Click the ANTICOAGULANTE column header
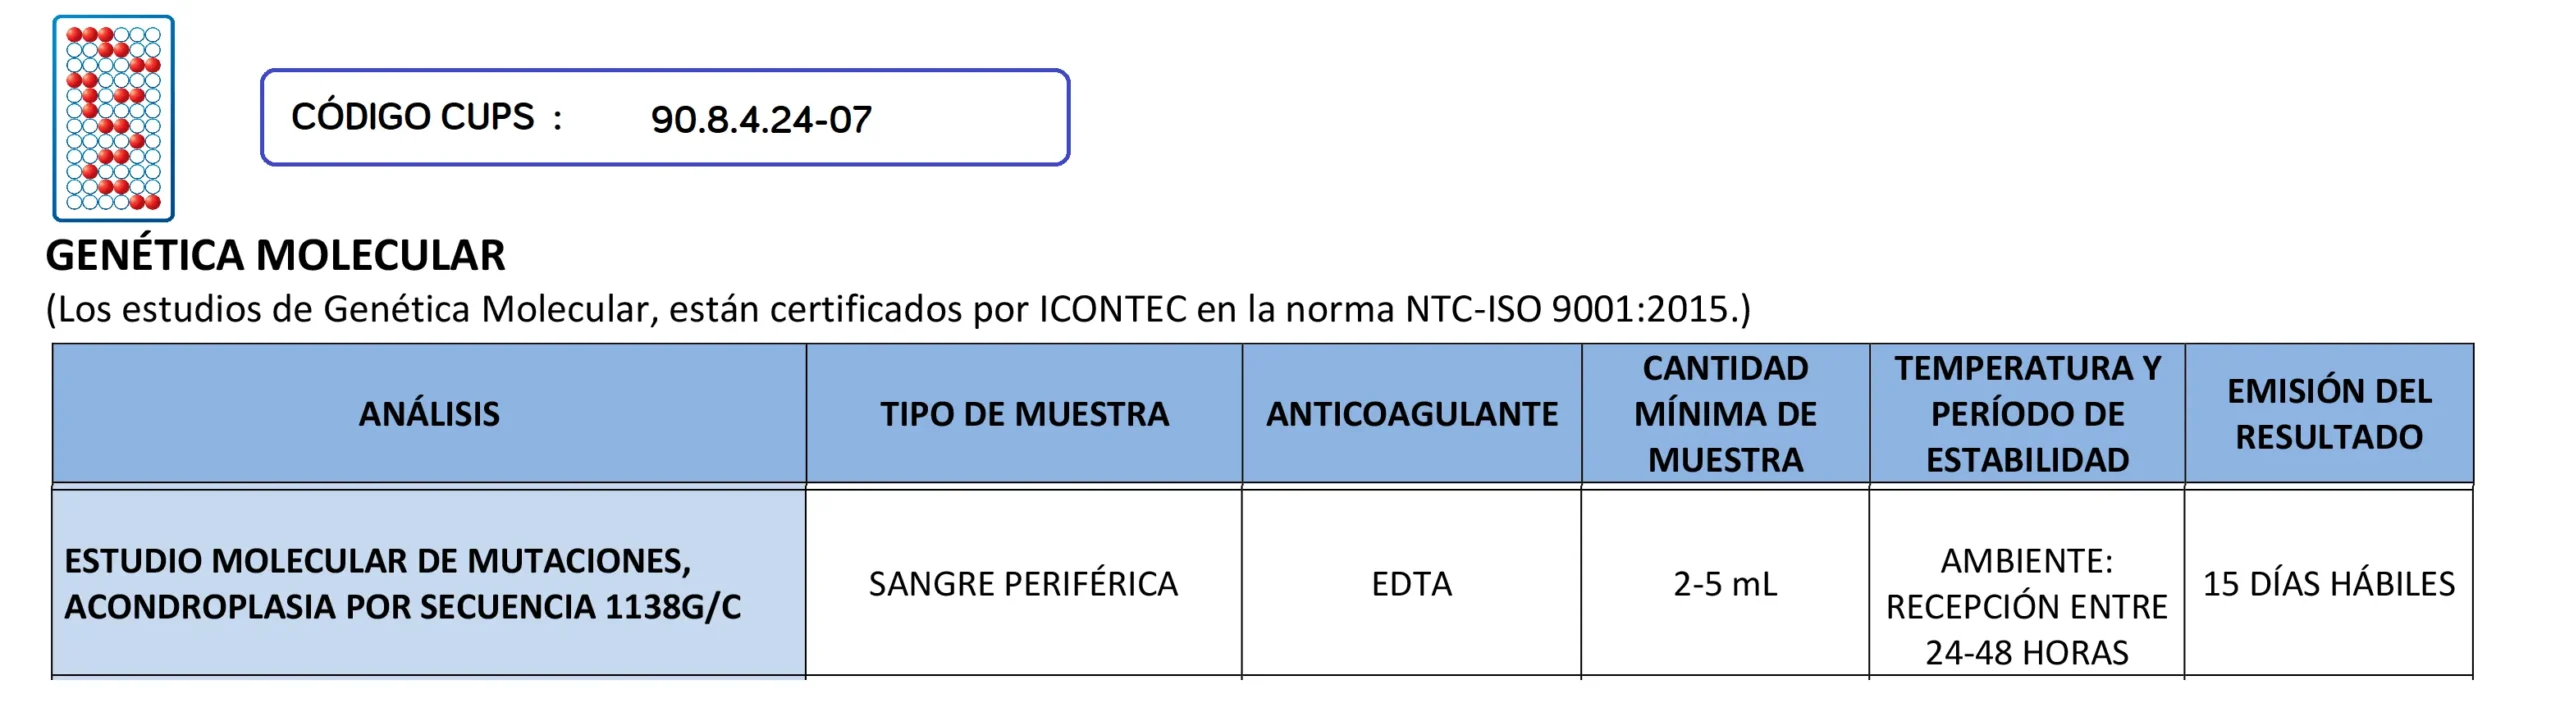Screen dimensions: 2560x712 [x=1411, y=414]
